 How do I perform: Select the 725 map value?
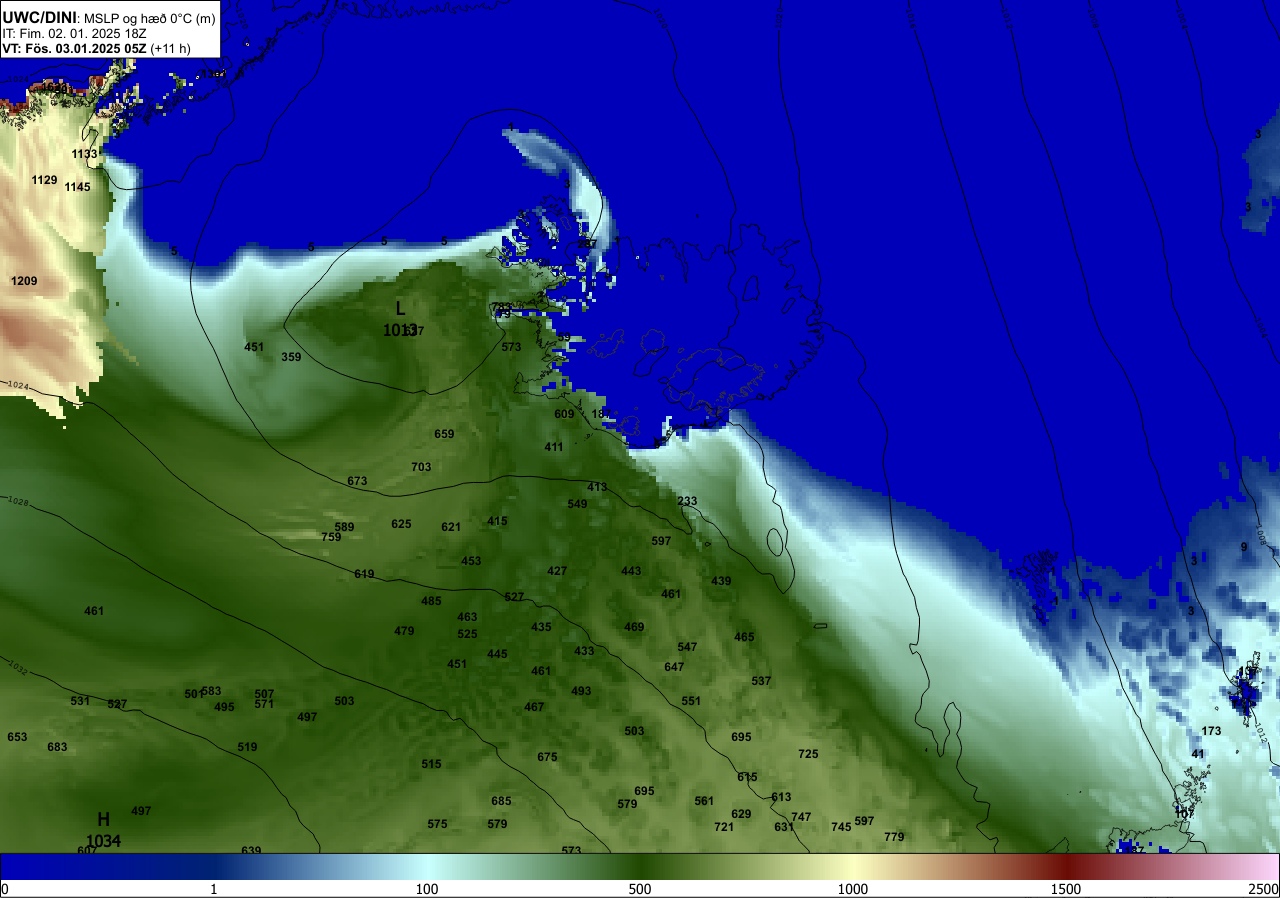coord(808,754)
